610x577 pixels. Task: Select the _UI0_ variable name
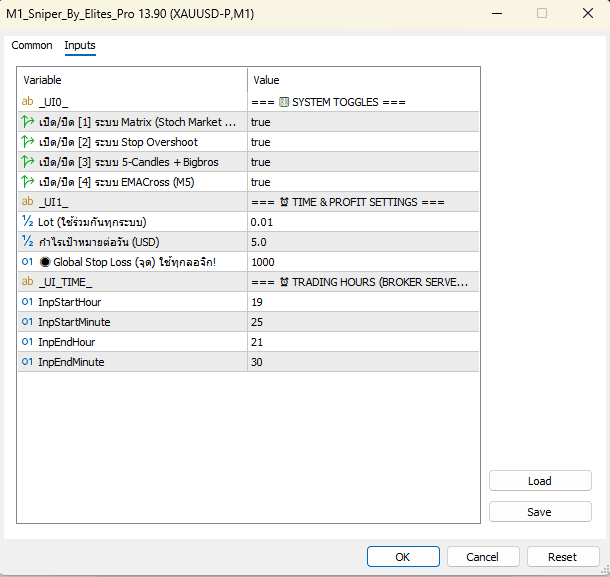tap(54, 102)
